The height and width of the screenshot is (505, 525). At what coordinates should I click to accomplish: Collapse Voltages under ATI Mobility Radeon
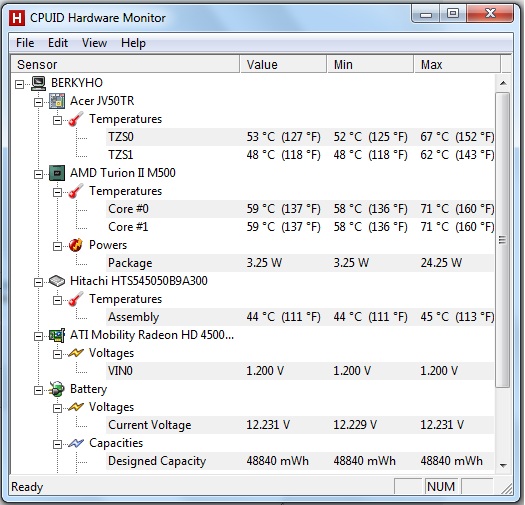pyautogui.click(x=57, y=354)
